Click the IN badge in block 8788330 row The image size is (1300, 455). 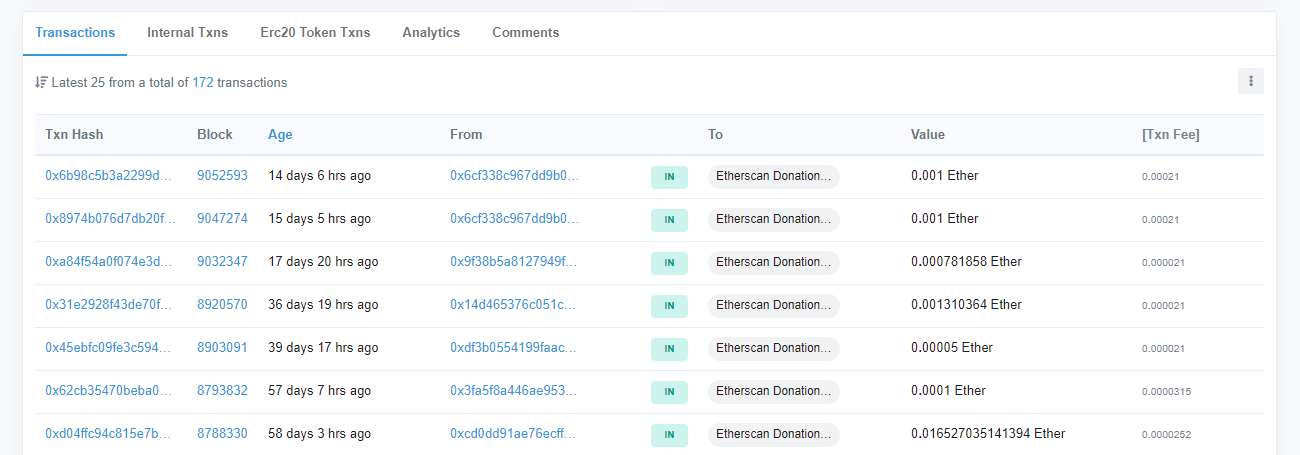(x=669, y=435)
